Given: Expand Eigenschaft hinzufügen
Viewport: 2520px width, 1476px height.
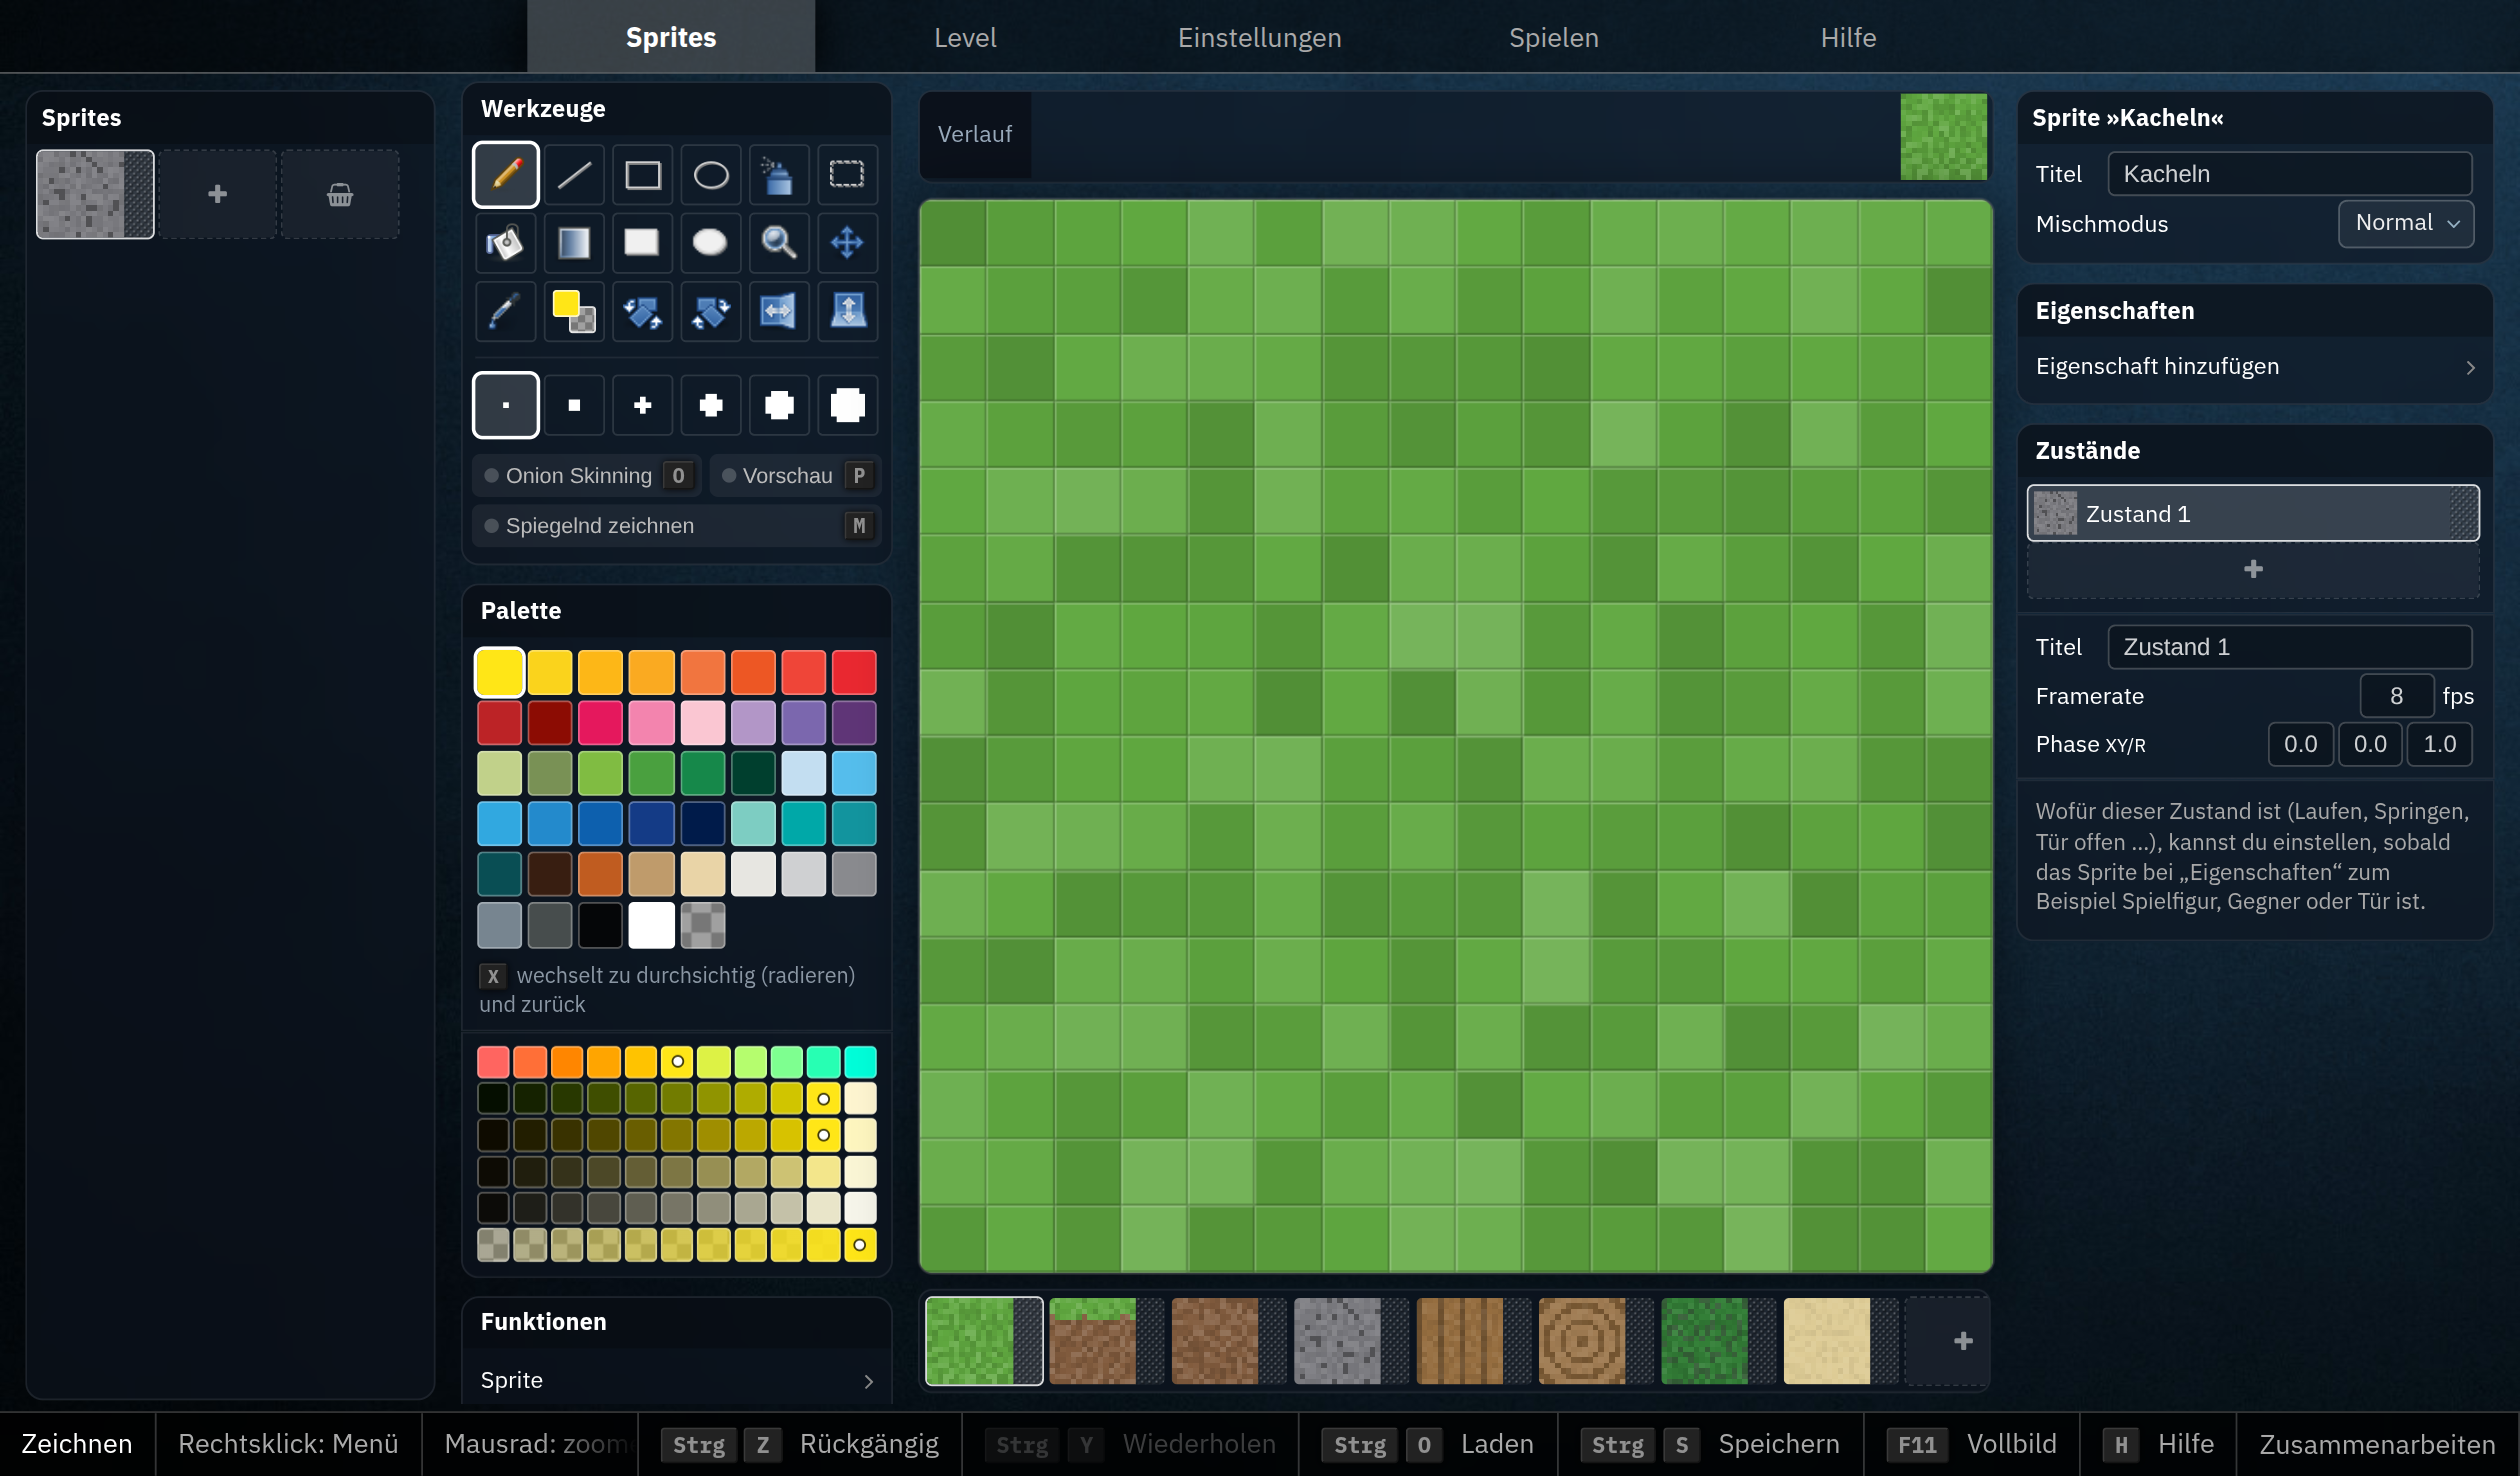Looking at the screenshot, I should click(2254, 367).
